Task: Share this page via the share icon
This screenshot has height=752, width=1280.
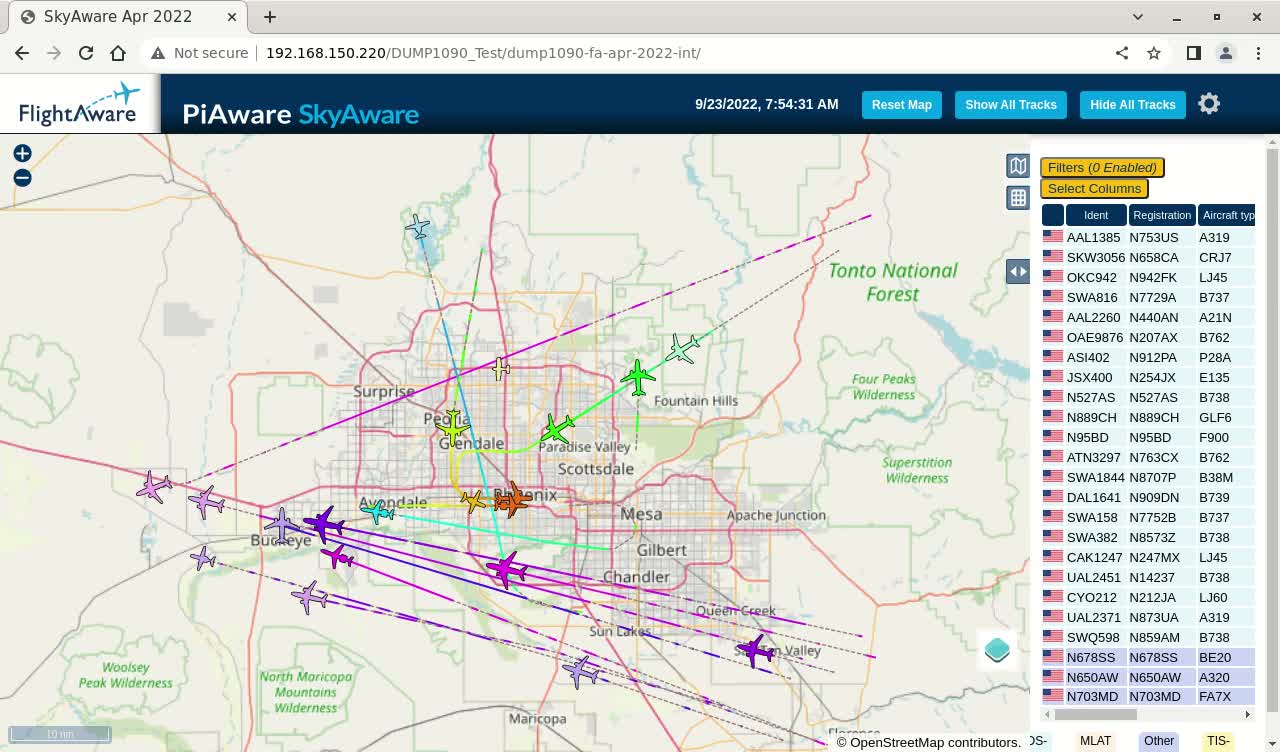Action: 1122,53
